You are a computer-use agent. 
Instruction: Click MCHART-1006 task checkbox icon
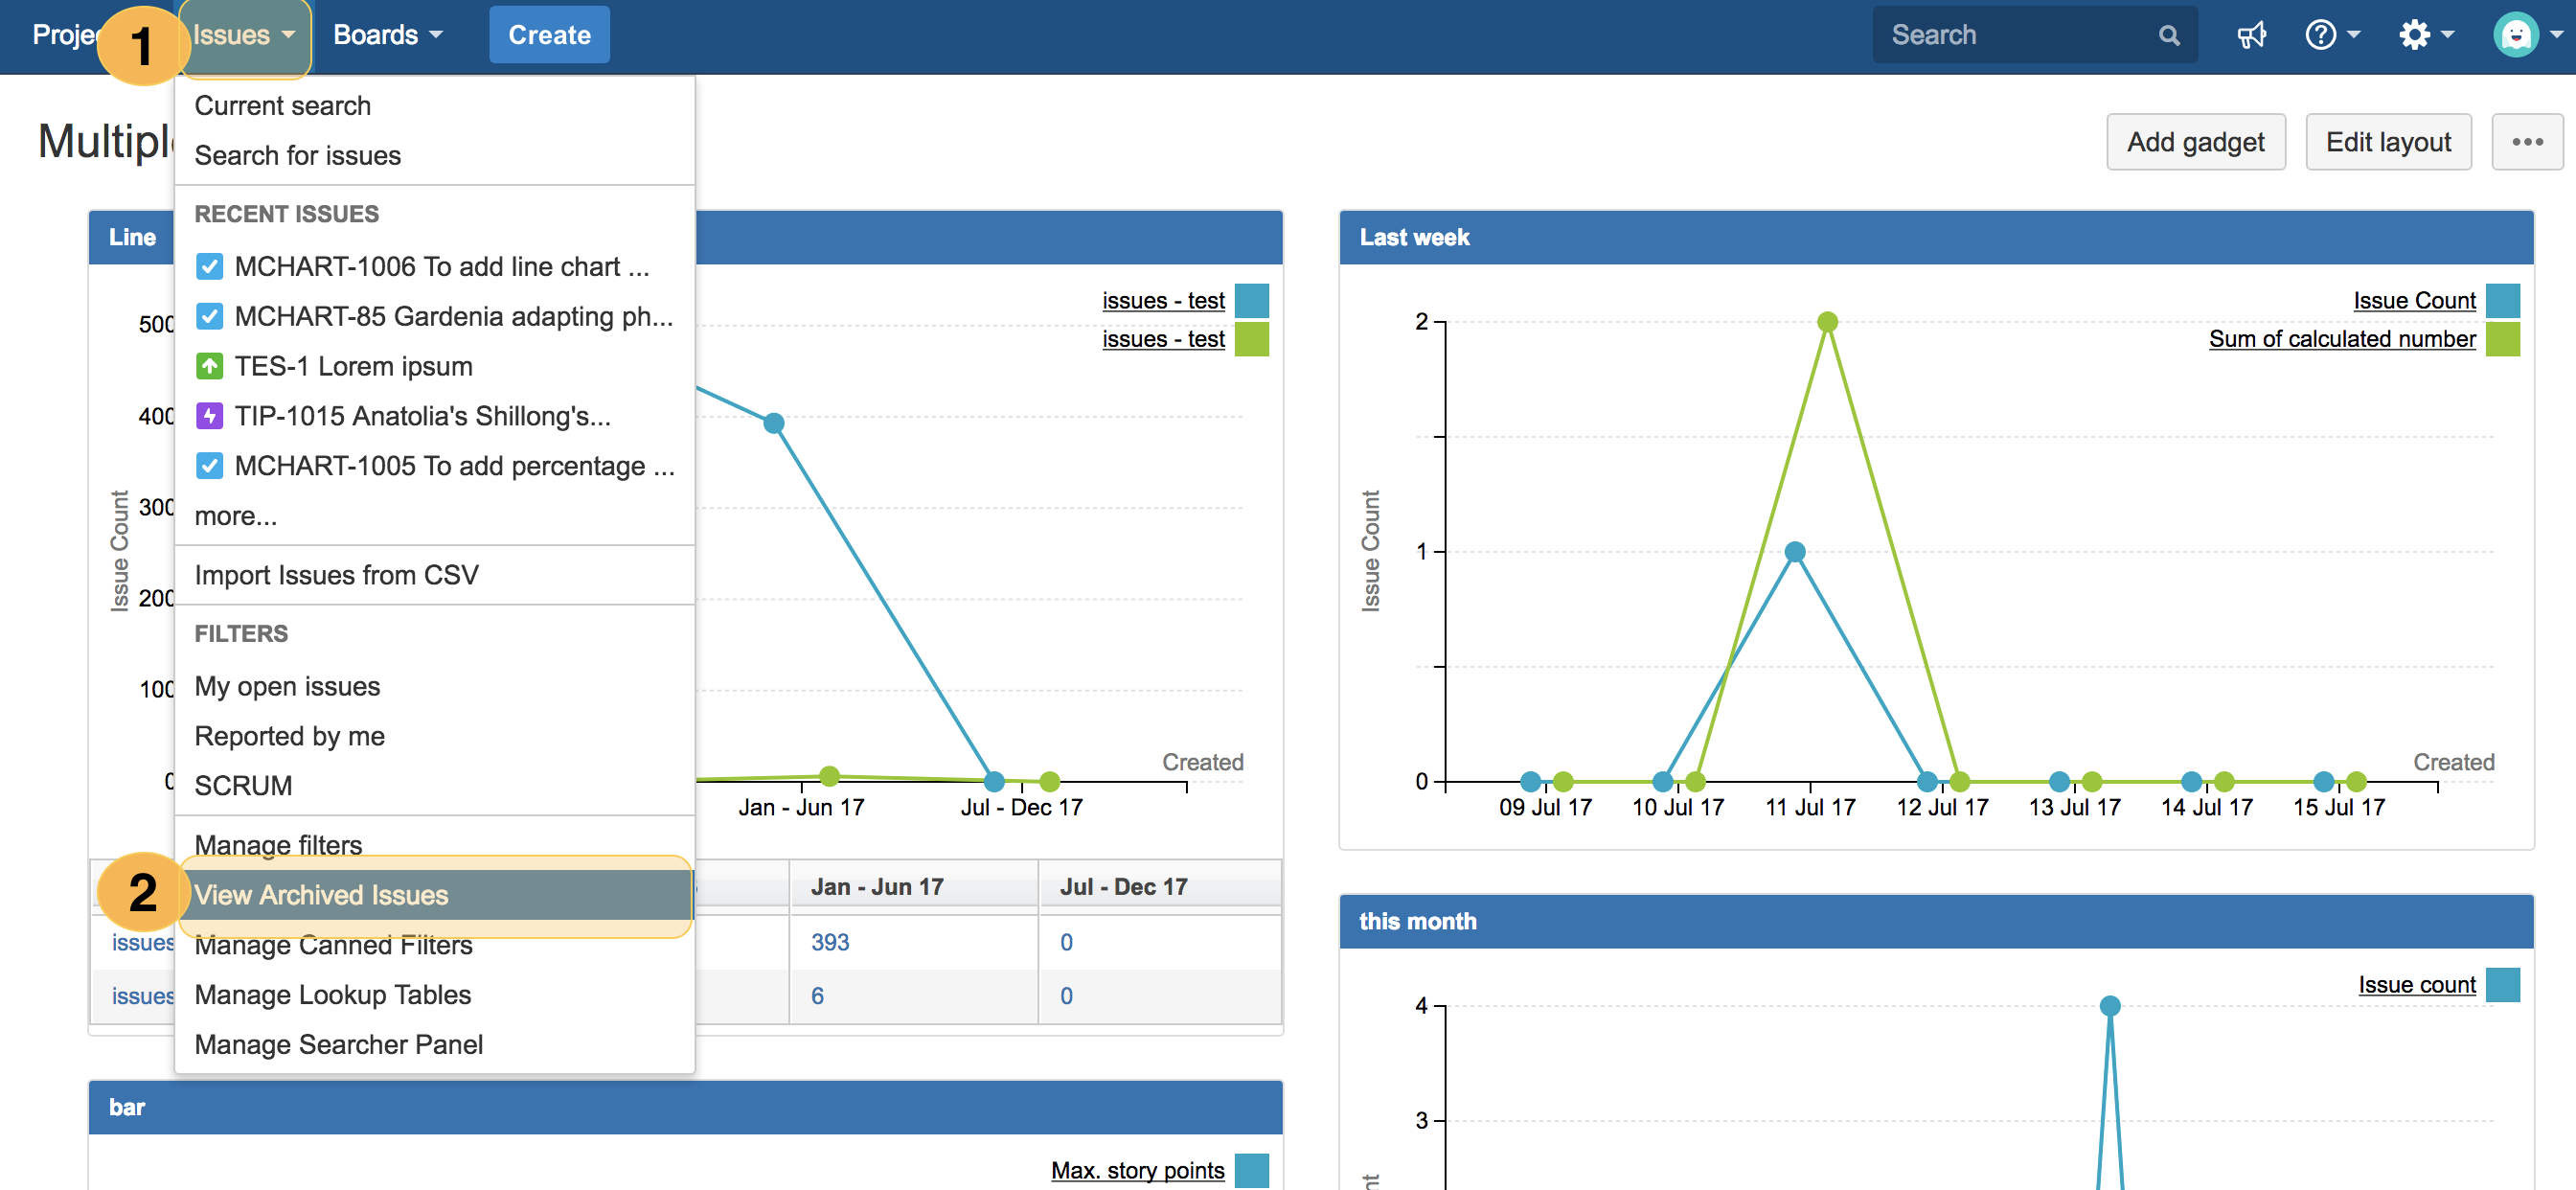[x=209, y=267]
